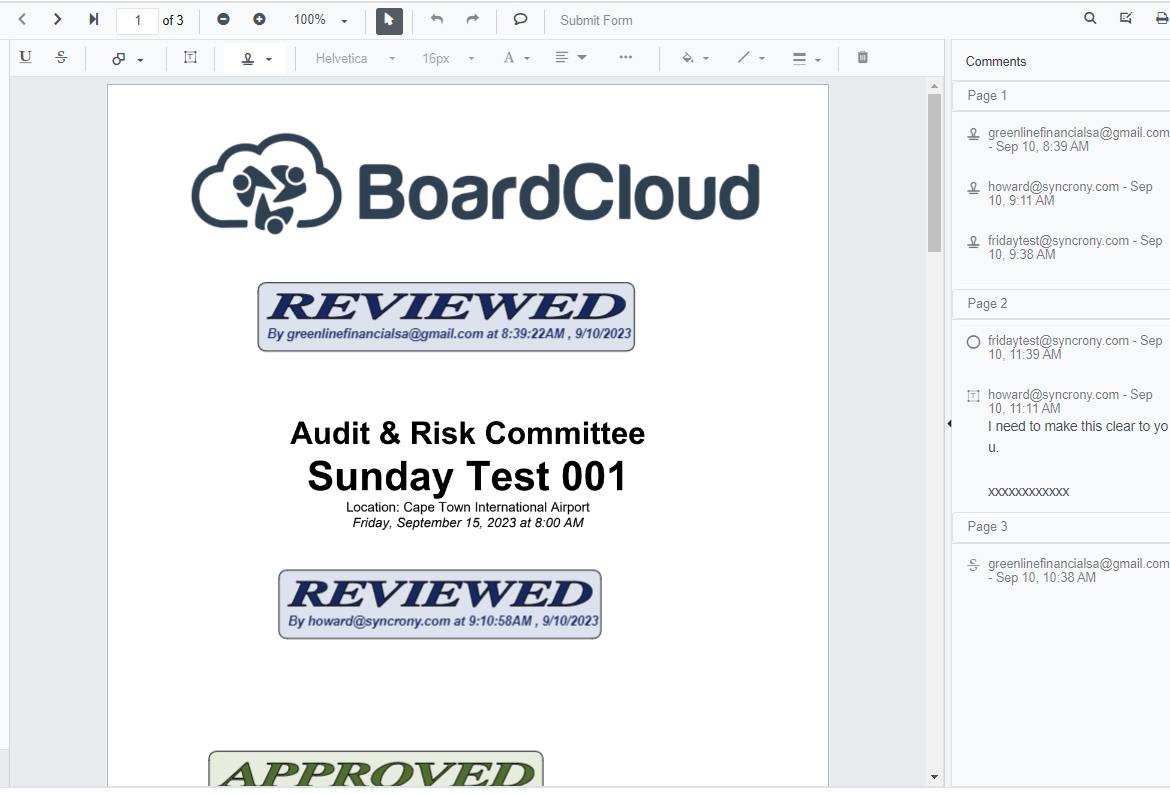Open the shapes annotation dropdown

(127, 58)
